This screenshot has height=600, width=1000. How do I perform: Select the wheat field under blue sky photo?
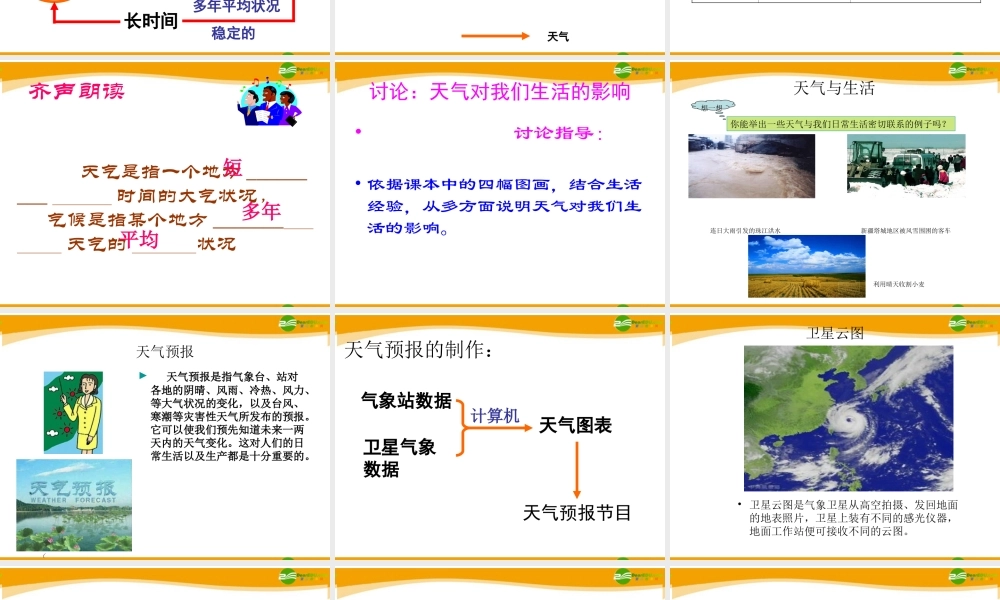click(x=807, y=267)
